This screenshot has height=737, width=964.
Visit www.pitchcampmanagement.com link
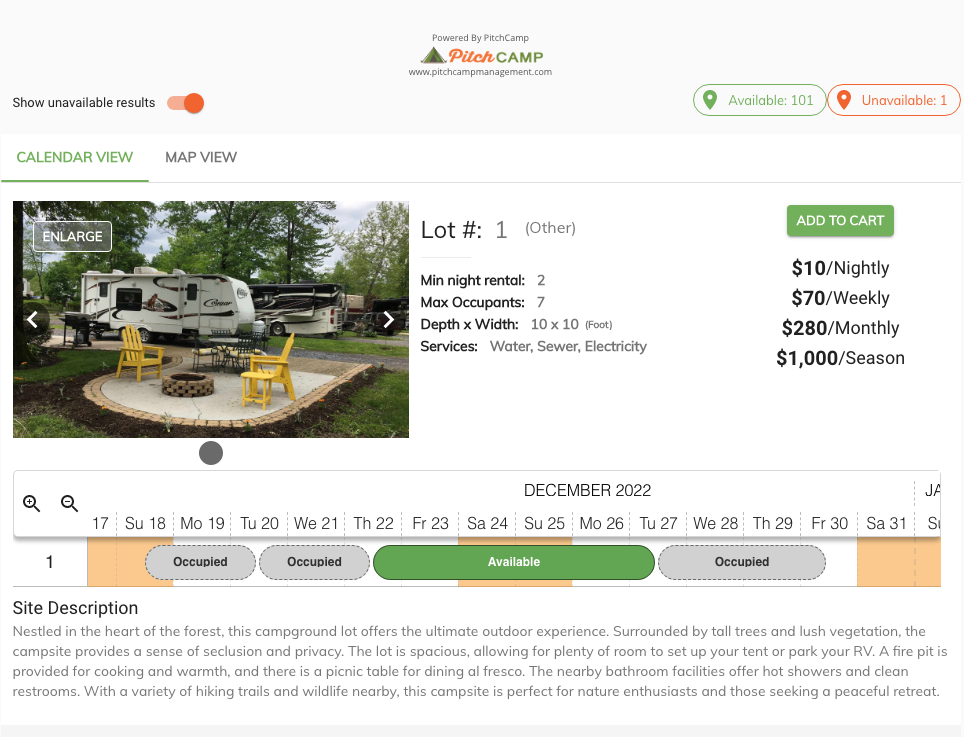pyautogui.click(x=480, y=72)
